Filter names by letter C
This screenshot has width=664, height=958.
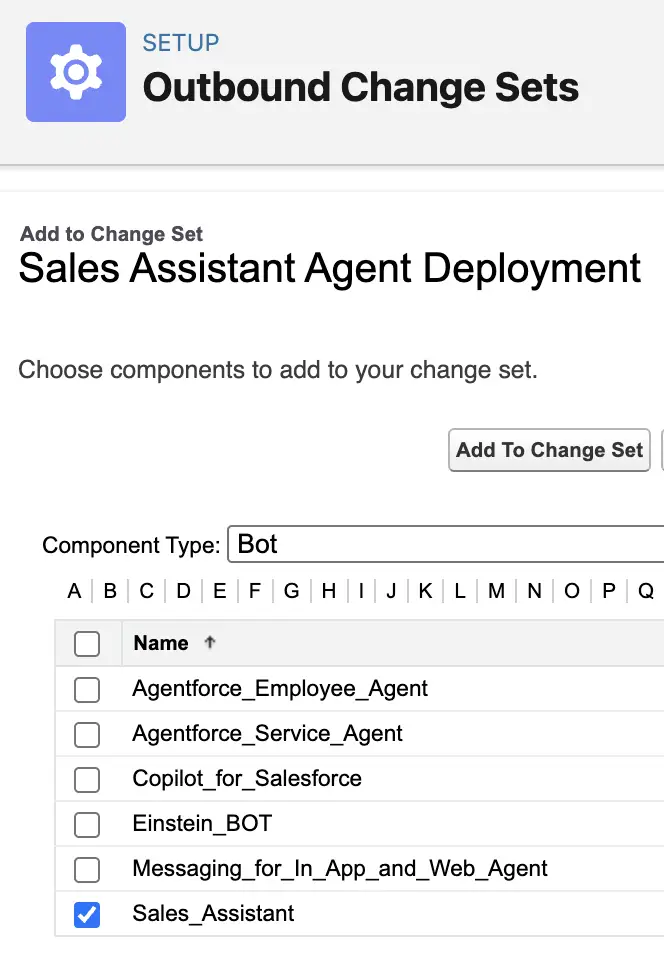147,591
